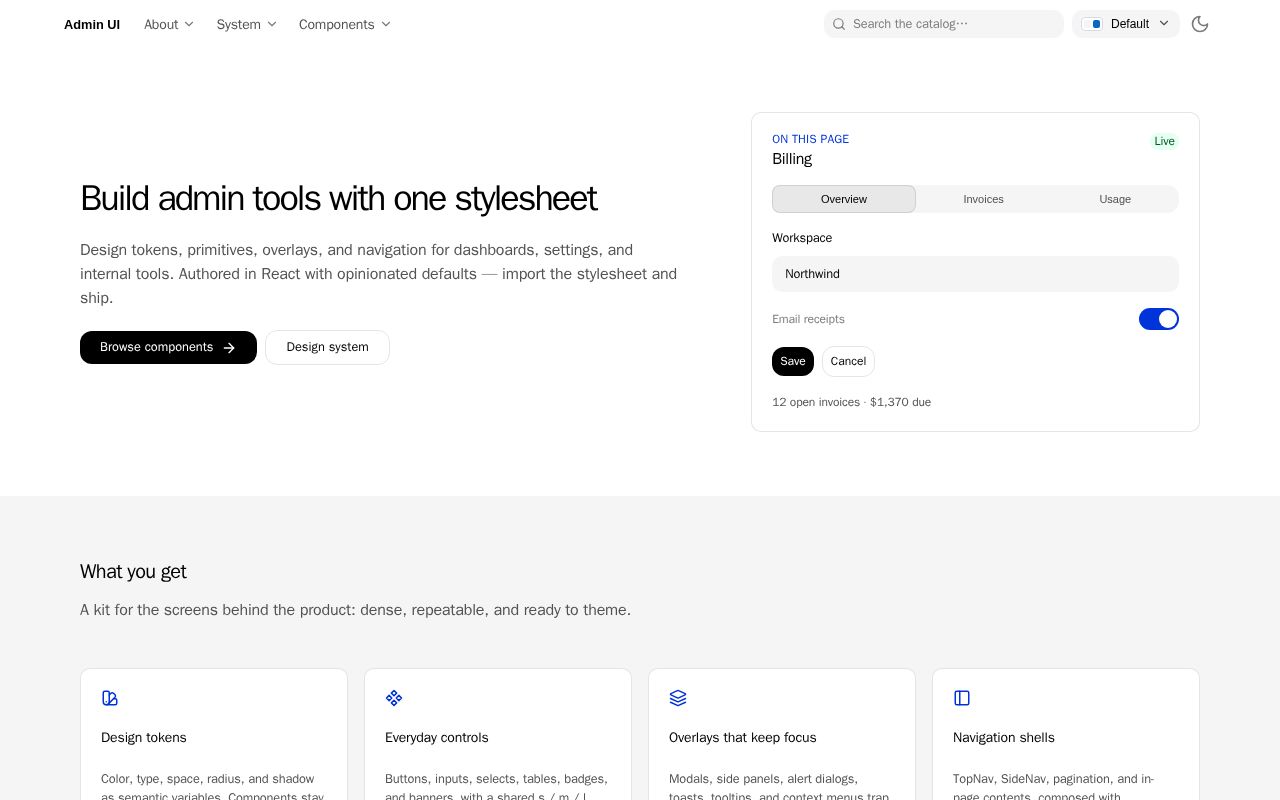
Task: Click the Cancel button
Action: point(848,361)
